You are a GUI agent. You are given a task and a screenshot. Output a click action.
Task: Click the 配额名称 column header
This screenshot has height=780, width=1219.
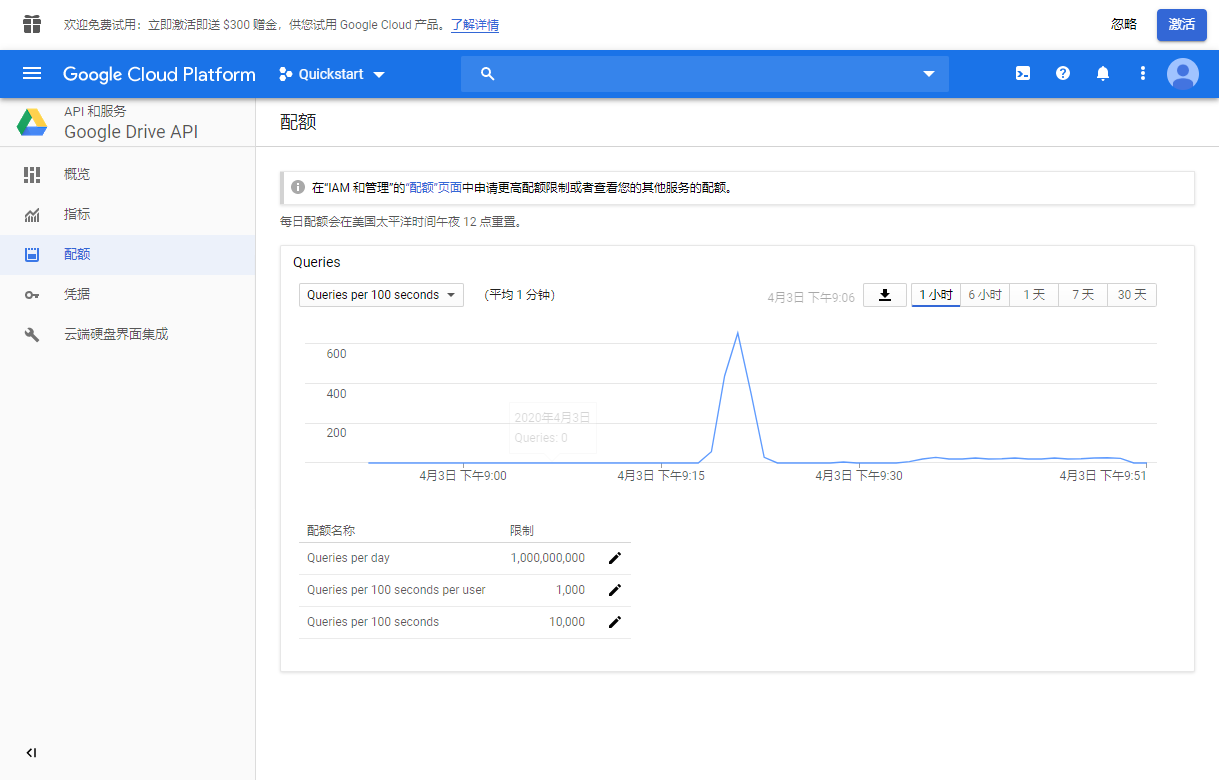coord(331,531)
